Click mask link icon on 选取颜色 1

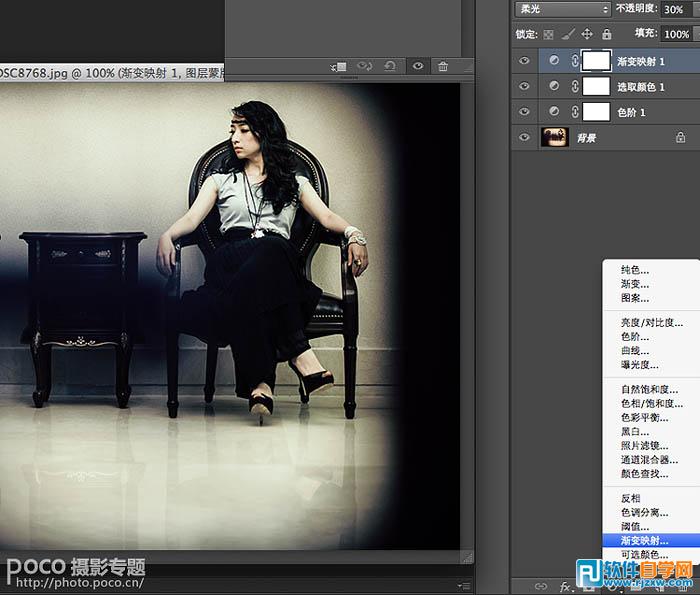coord(575,86)
